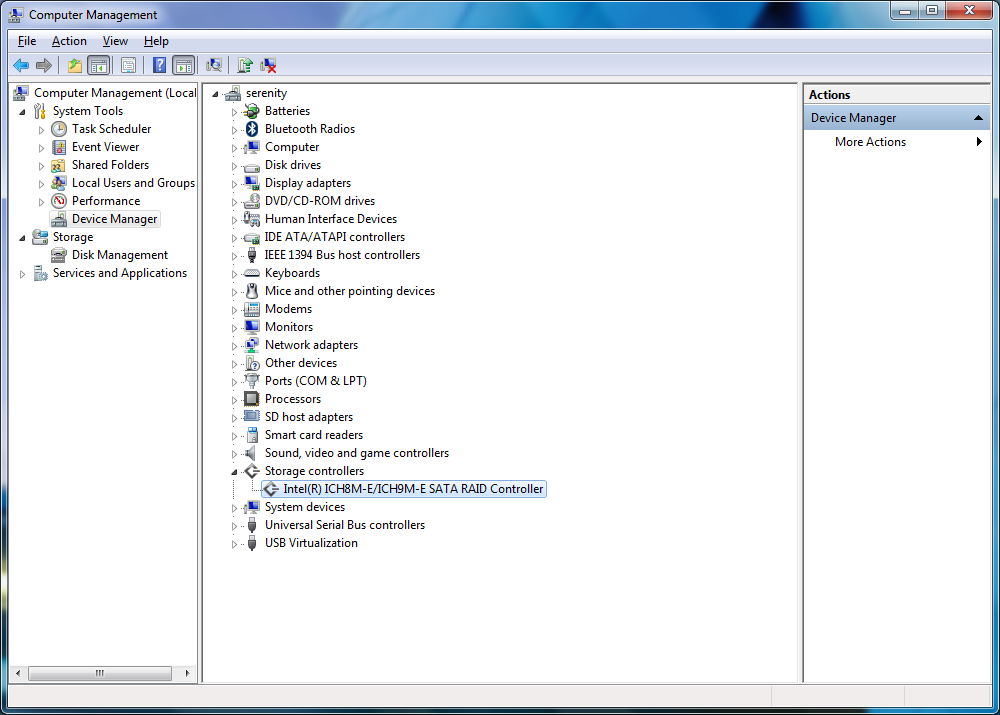Select the DVD/CD-ROM drives icon

[252, 201]
